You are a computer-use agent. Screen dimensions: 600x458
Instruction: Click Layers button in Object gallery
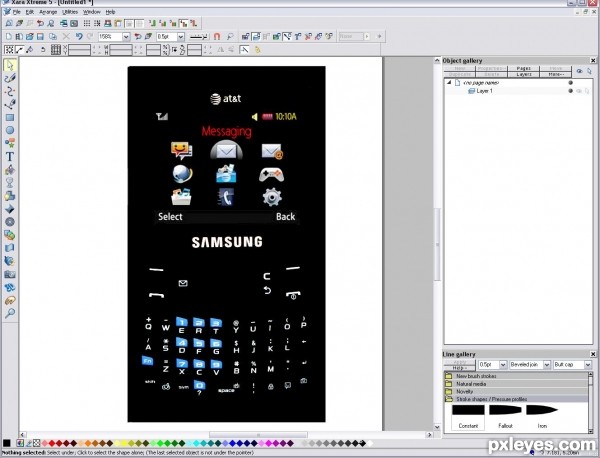click(523, 74)
